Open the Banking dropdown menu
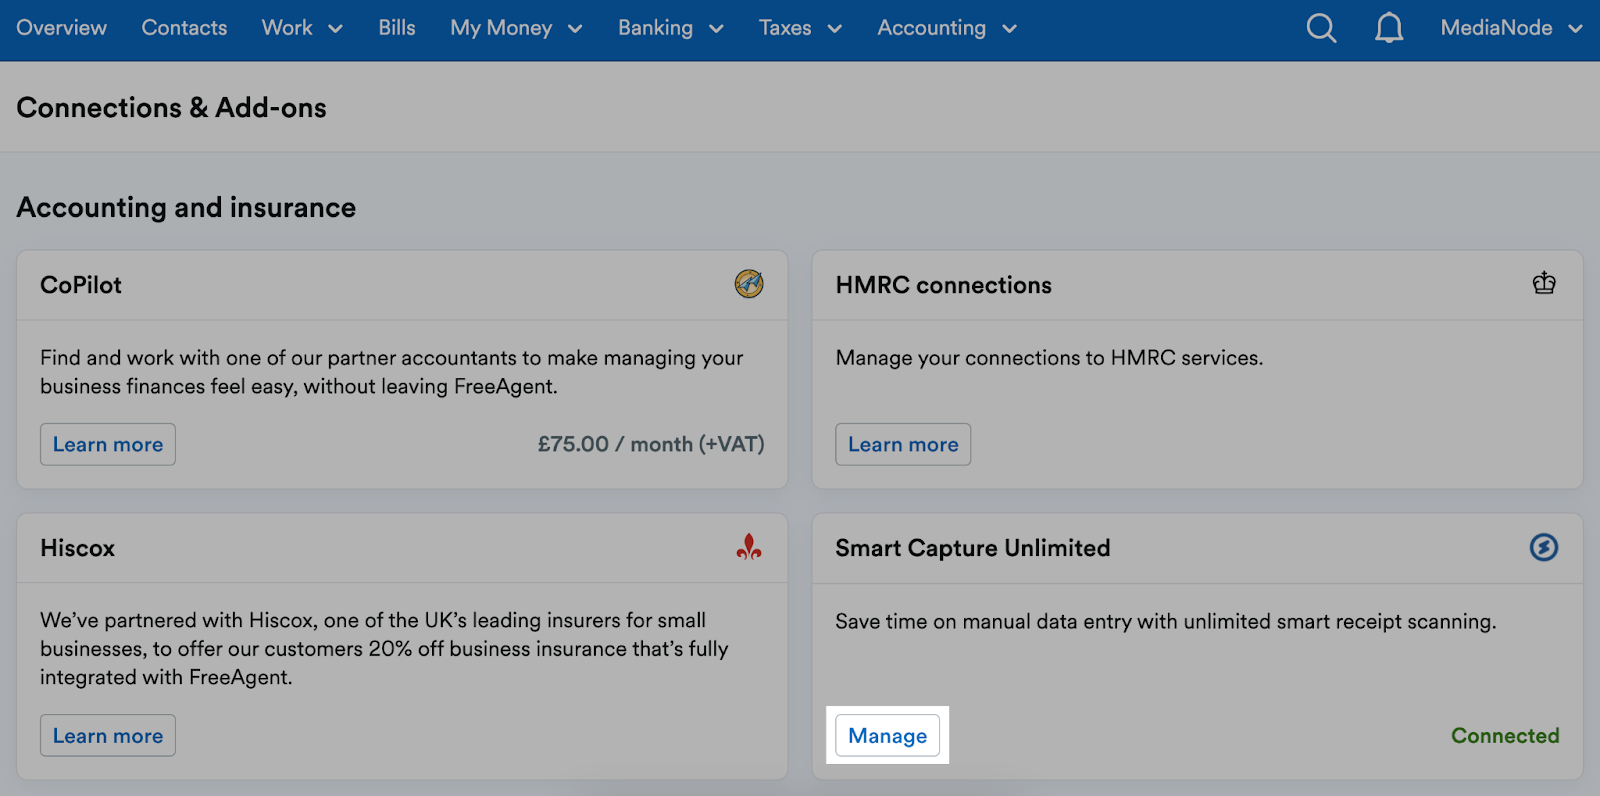 670,28
